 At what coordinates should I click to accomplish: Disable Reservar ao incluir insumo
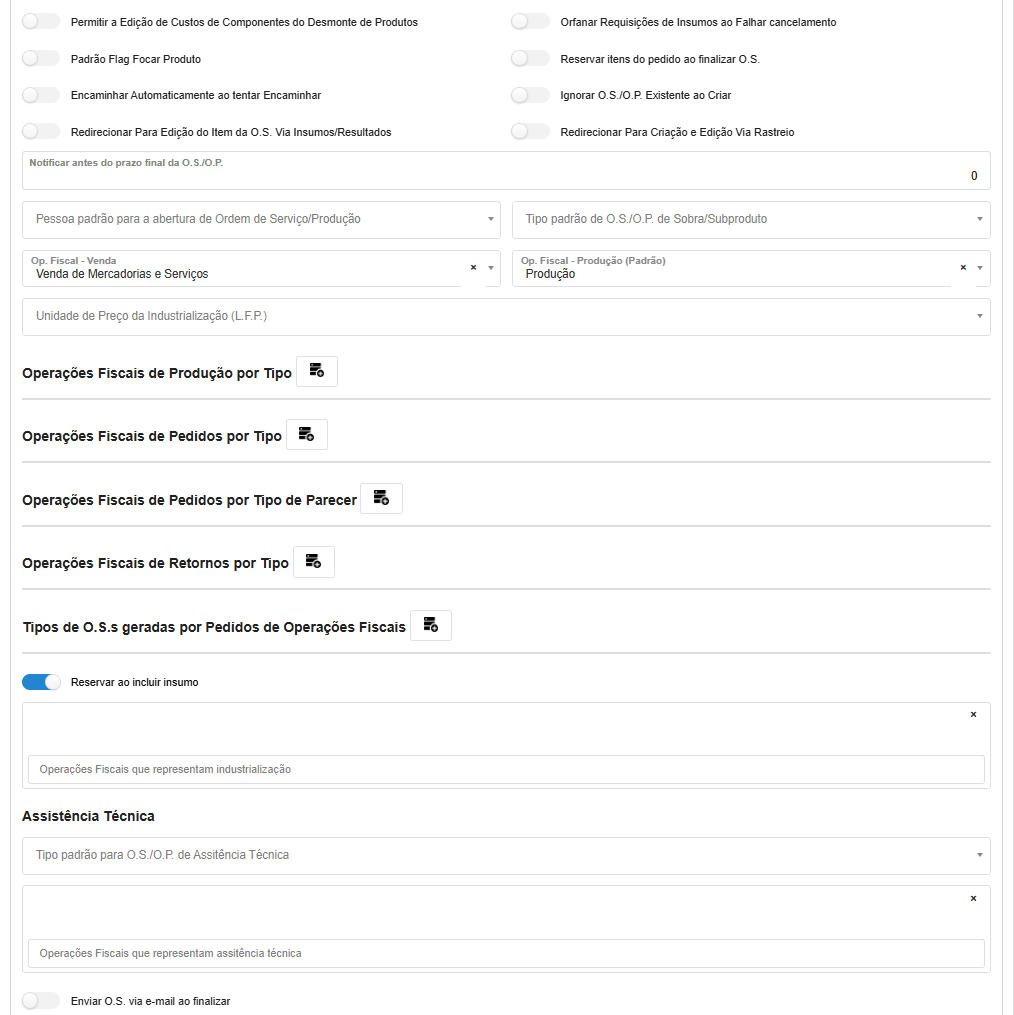click(42, 682)
